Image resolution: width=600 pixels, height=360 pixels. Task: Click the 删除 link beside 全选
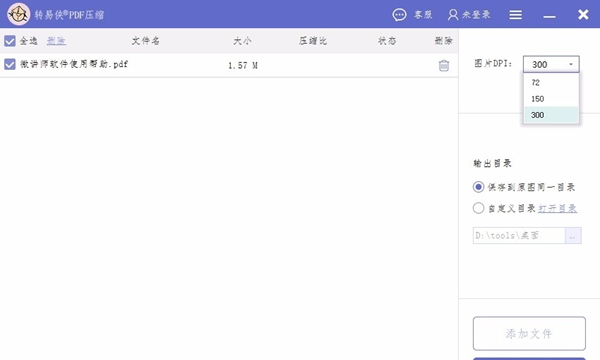[56, 41]
